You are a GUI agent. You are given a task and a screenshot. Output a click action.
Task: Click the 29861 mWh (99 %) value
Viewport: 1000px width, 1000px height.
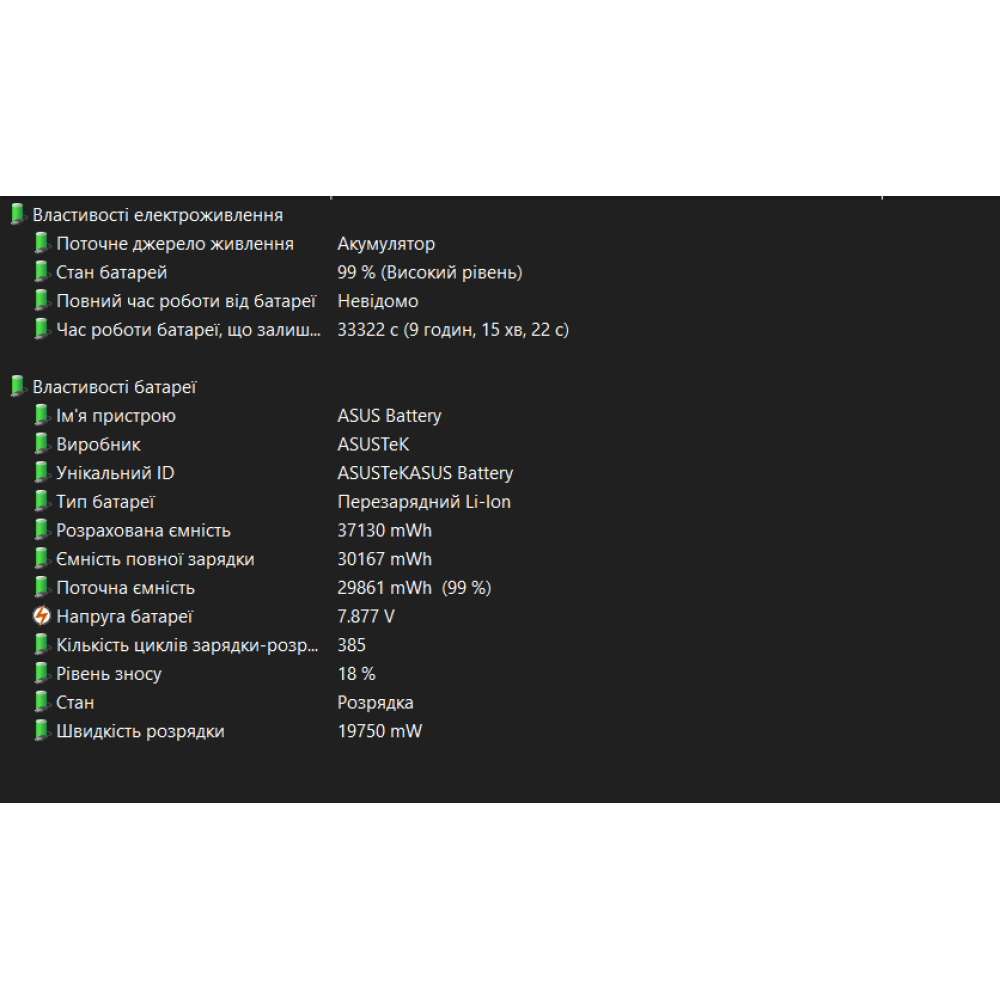point(414,588)
